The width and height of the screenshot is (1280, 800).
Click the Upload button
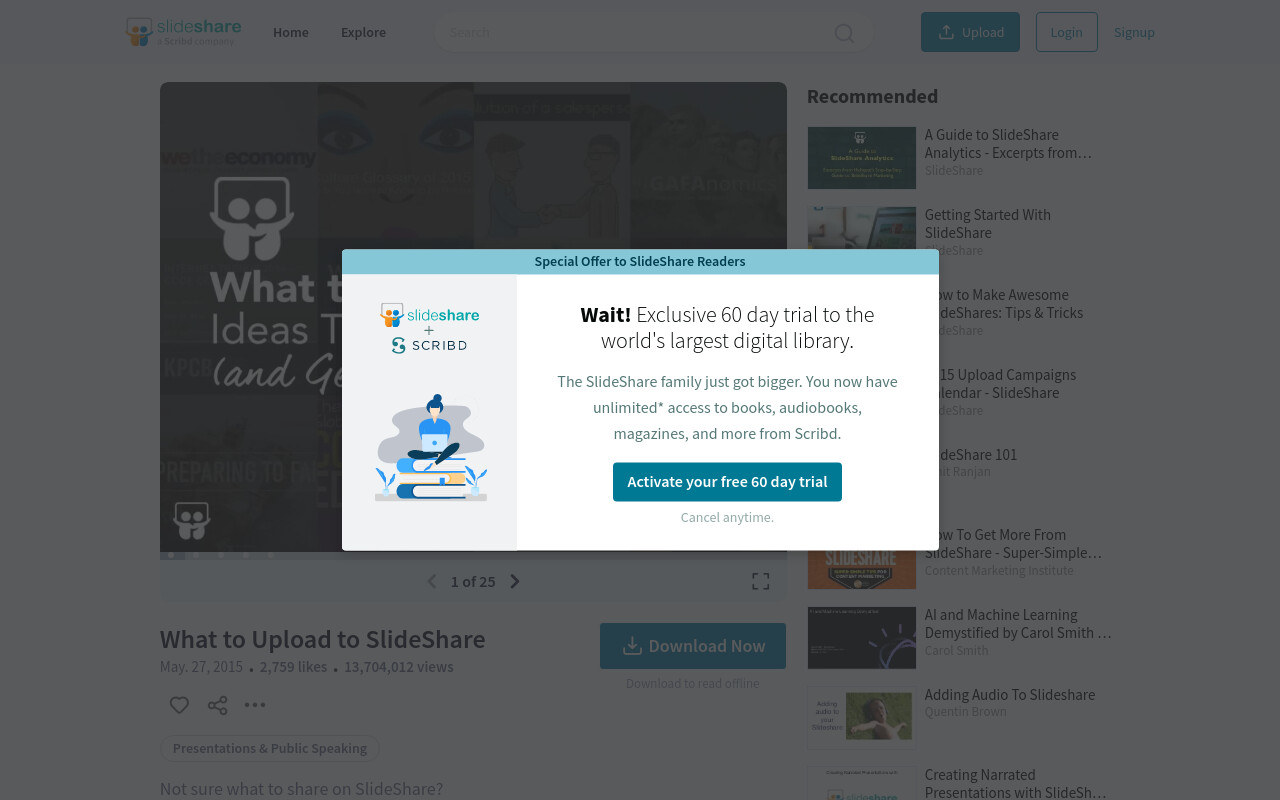970,32
